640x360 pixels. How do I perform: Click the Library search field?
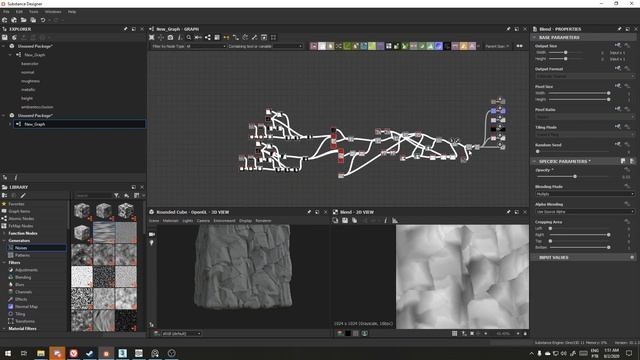click(x=93, y=196)
